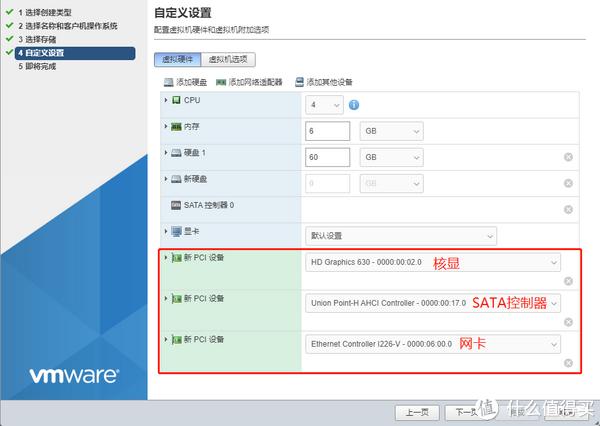
Task: Switch to the Virtual Hardware (虚拟硬件) tab
Action: (178, 60)
